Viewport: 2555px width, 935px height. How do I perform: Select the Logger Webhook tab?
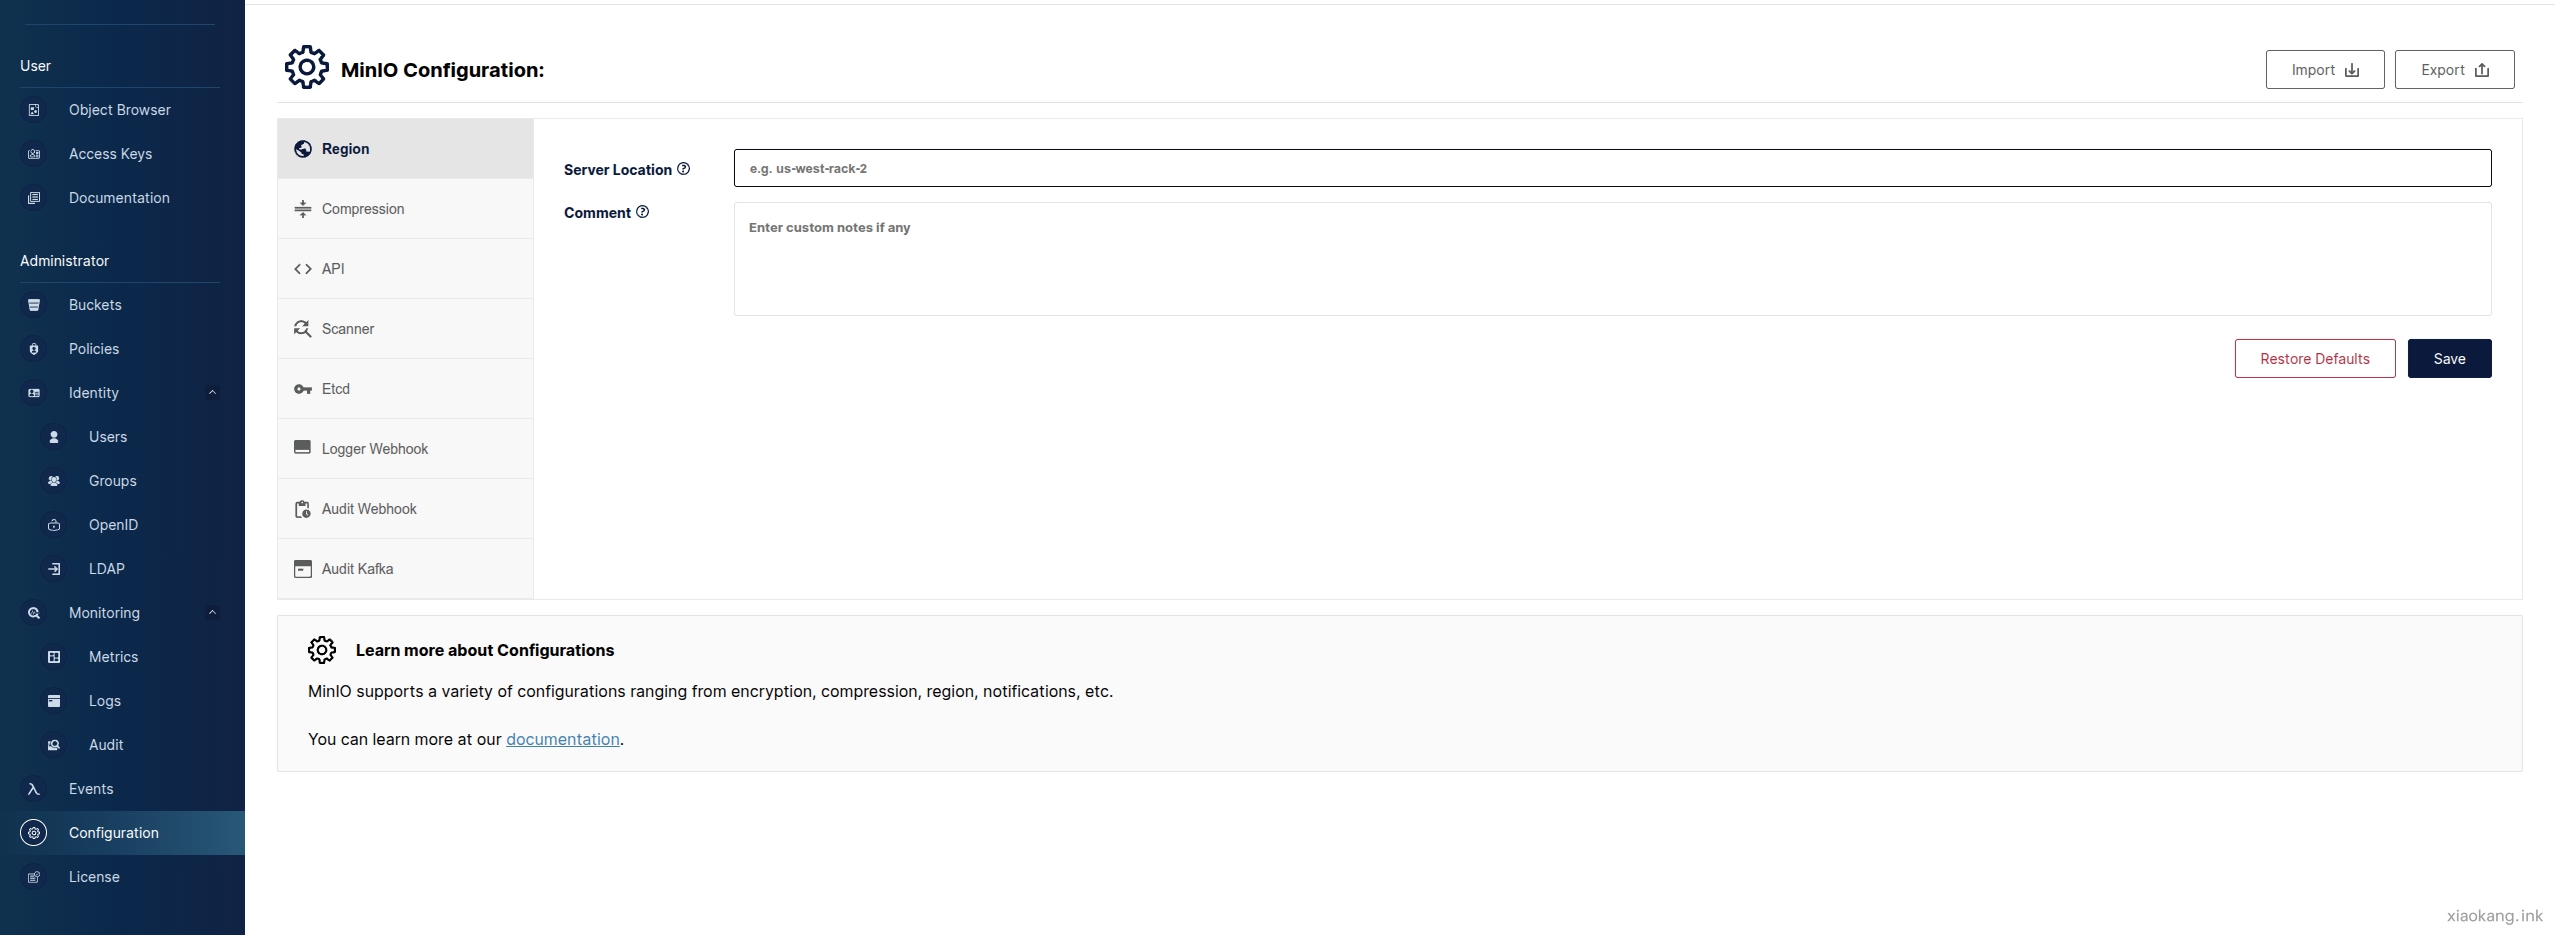(405, 449)
